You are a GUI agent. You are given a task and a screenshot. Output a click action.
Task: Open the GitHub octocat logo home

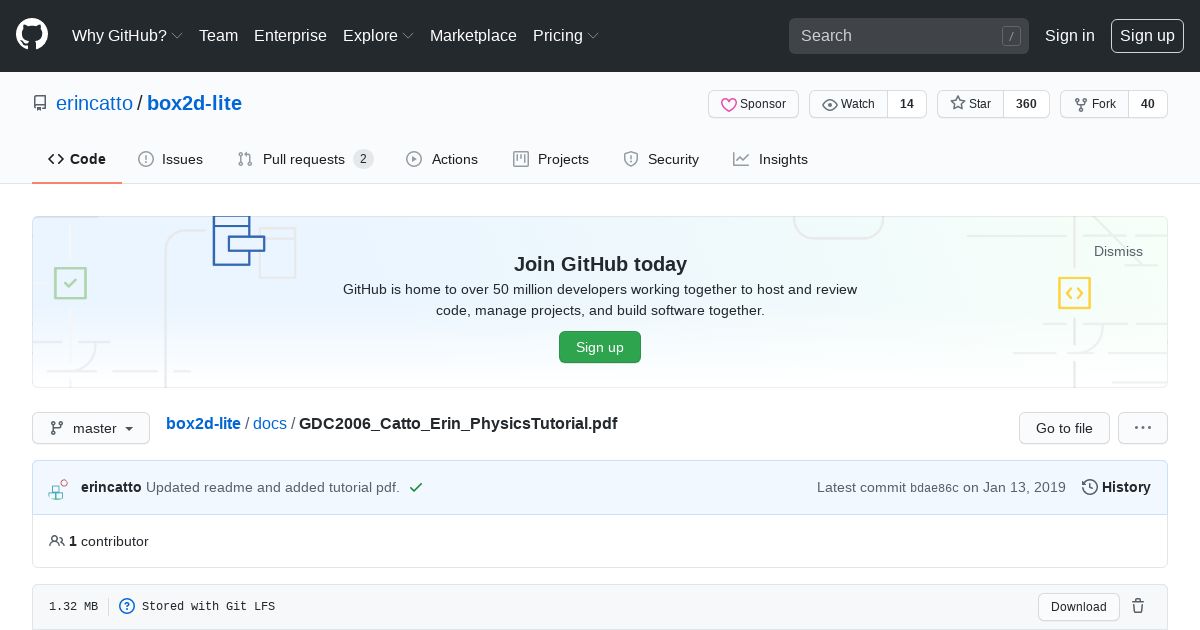click(32, 35)
